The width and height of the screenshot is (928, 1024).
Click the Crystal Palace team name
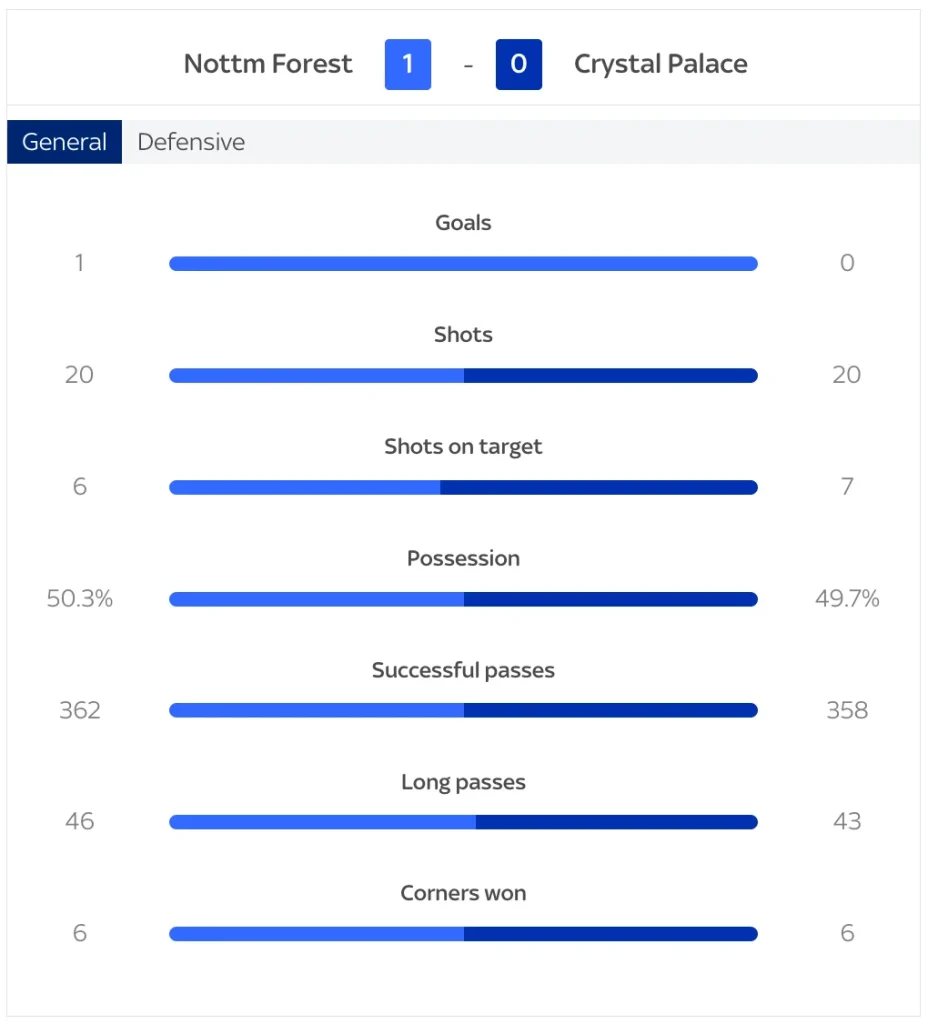click(x=660, y=64)
